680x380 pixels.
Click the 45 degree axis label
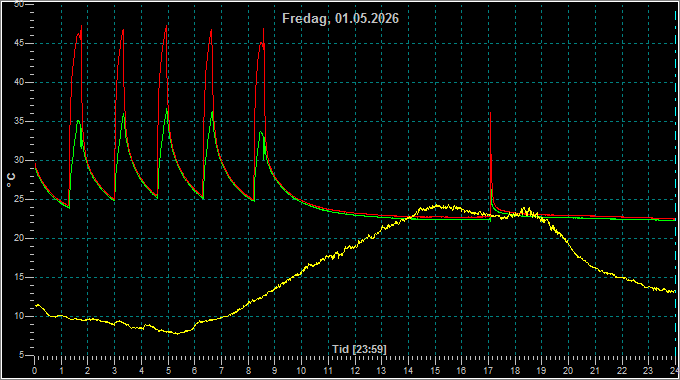[x=19, y=43]
